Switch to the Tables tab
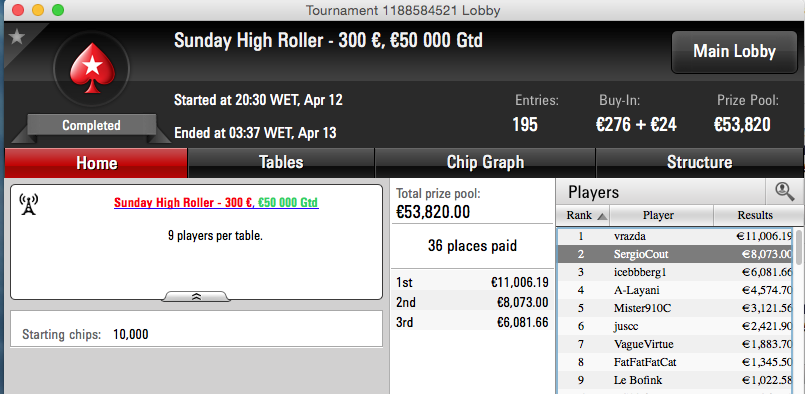The width and height of the screenshot is (805, 394). click(281, 163)
